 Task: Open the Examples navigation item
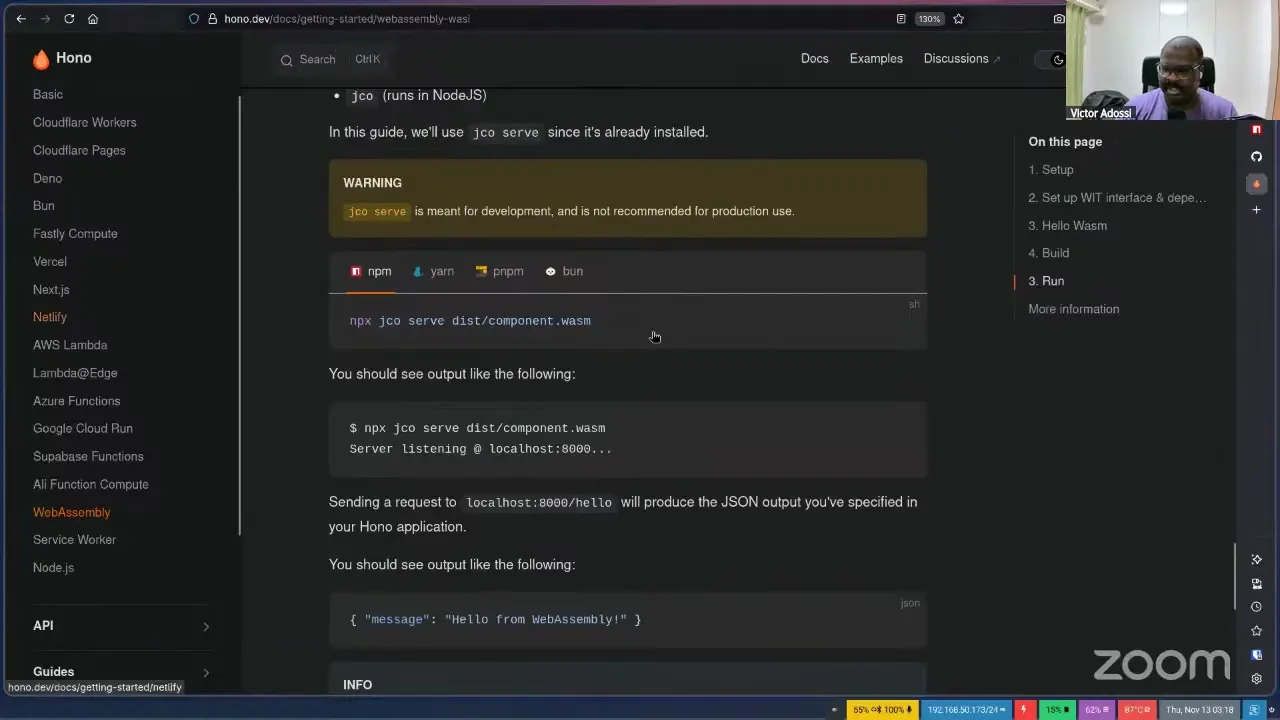click(876, 59)
